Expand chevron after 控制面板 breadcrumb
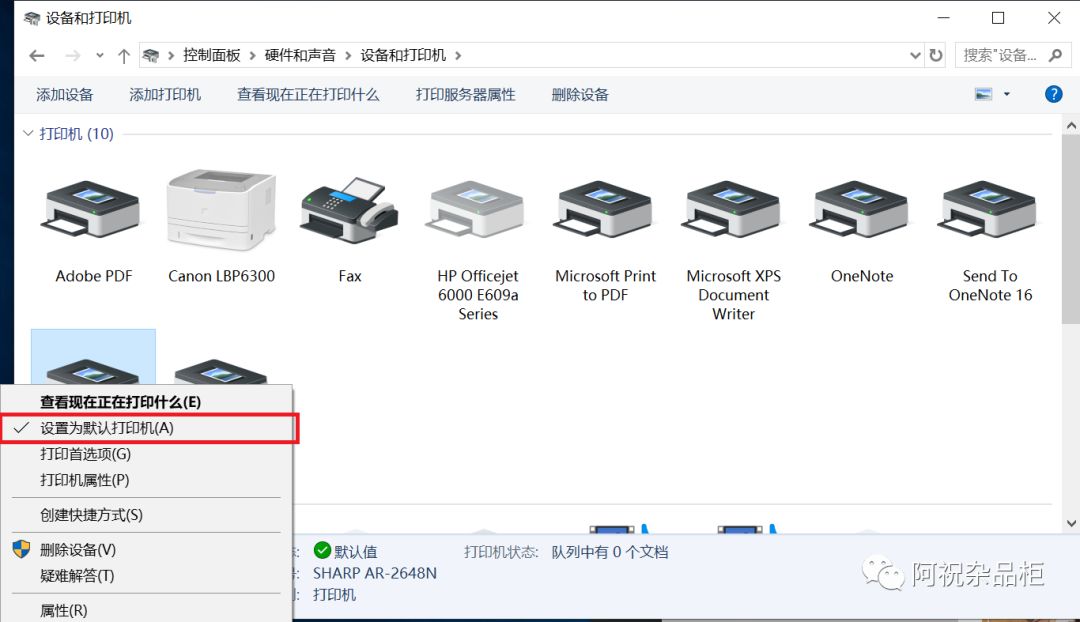Screen dimensions: 1080x622 (x=253, y=55)
